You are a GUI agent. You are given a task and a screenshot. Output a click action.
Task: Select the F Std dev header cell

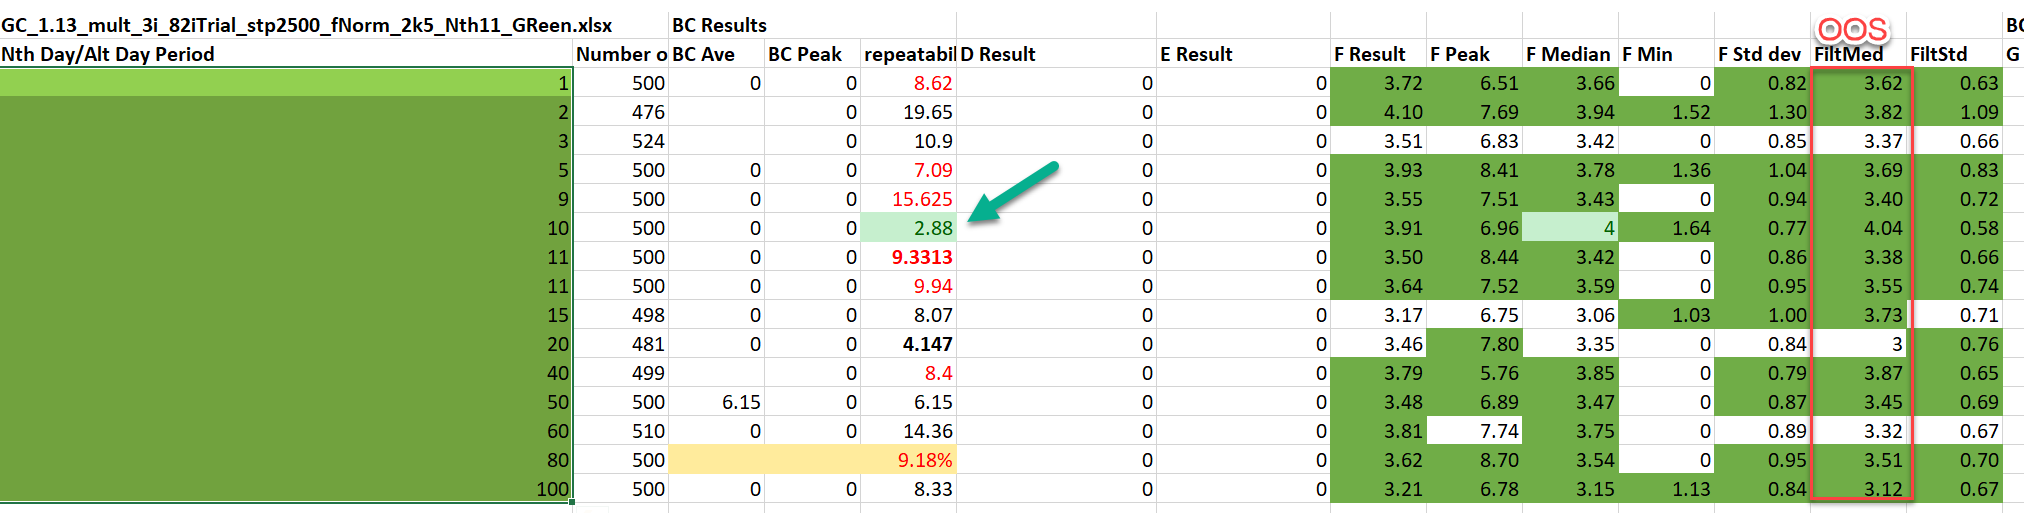(1759, 54)
